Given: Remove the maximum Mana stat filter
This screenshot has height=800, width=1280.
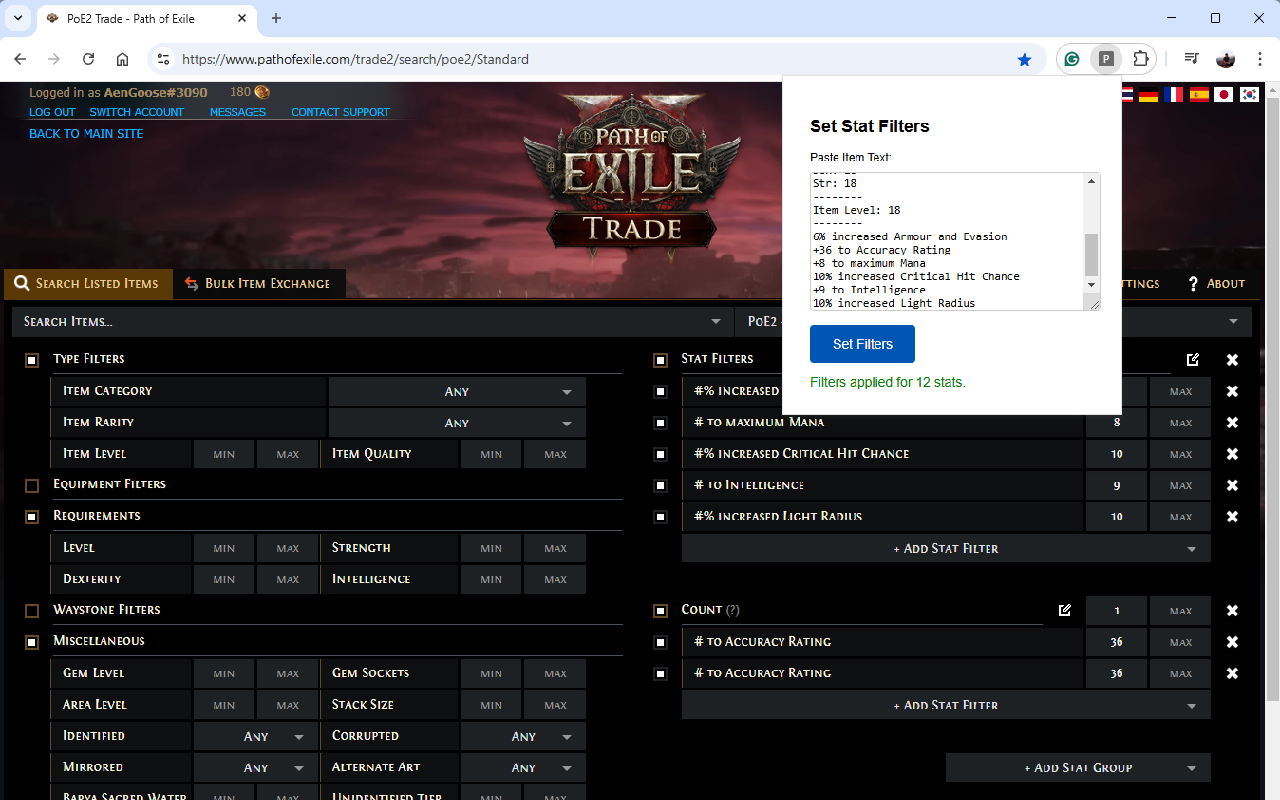Looking at the screenshot, I should [1232, 422].
